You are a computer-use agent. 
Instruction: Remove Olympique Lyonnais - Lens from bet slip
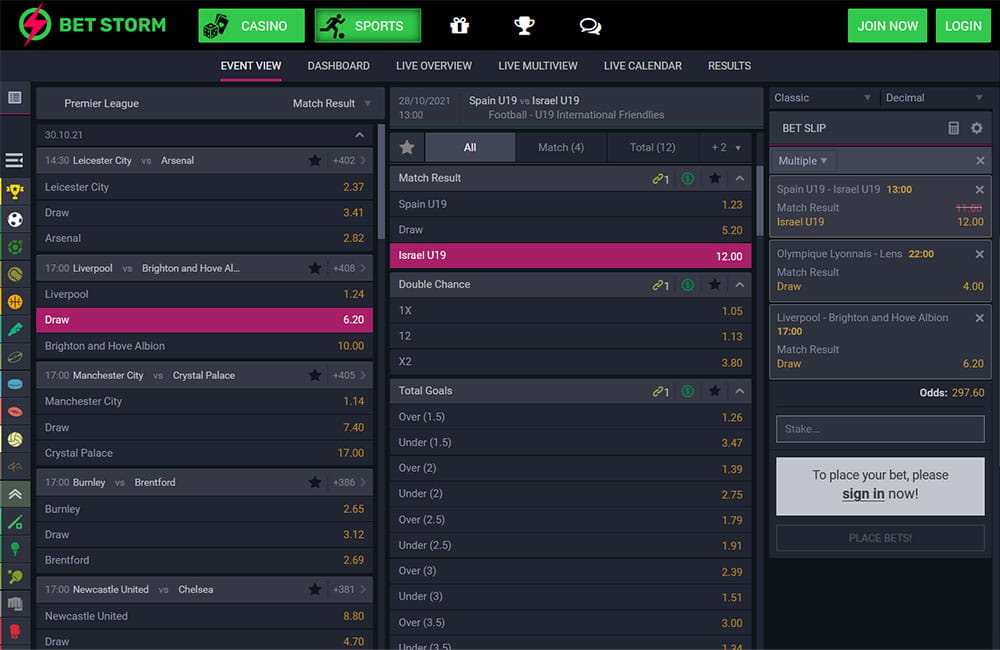980,254
